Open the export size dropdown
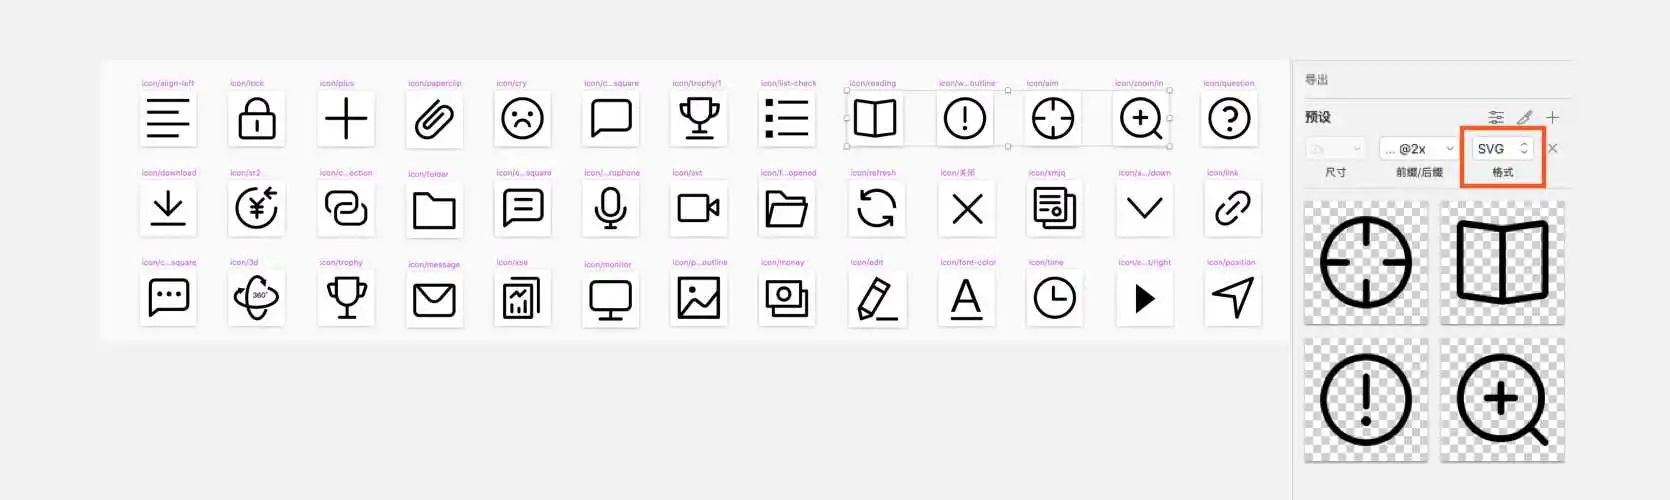Screen dimensions: 1670x500 tap(1335, 148)
